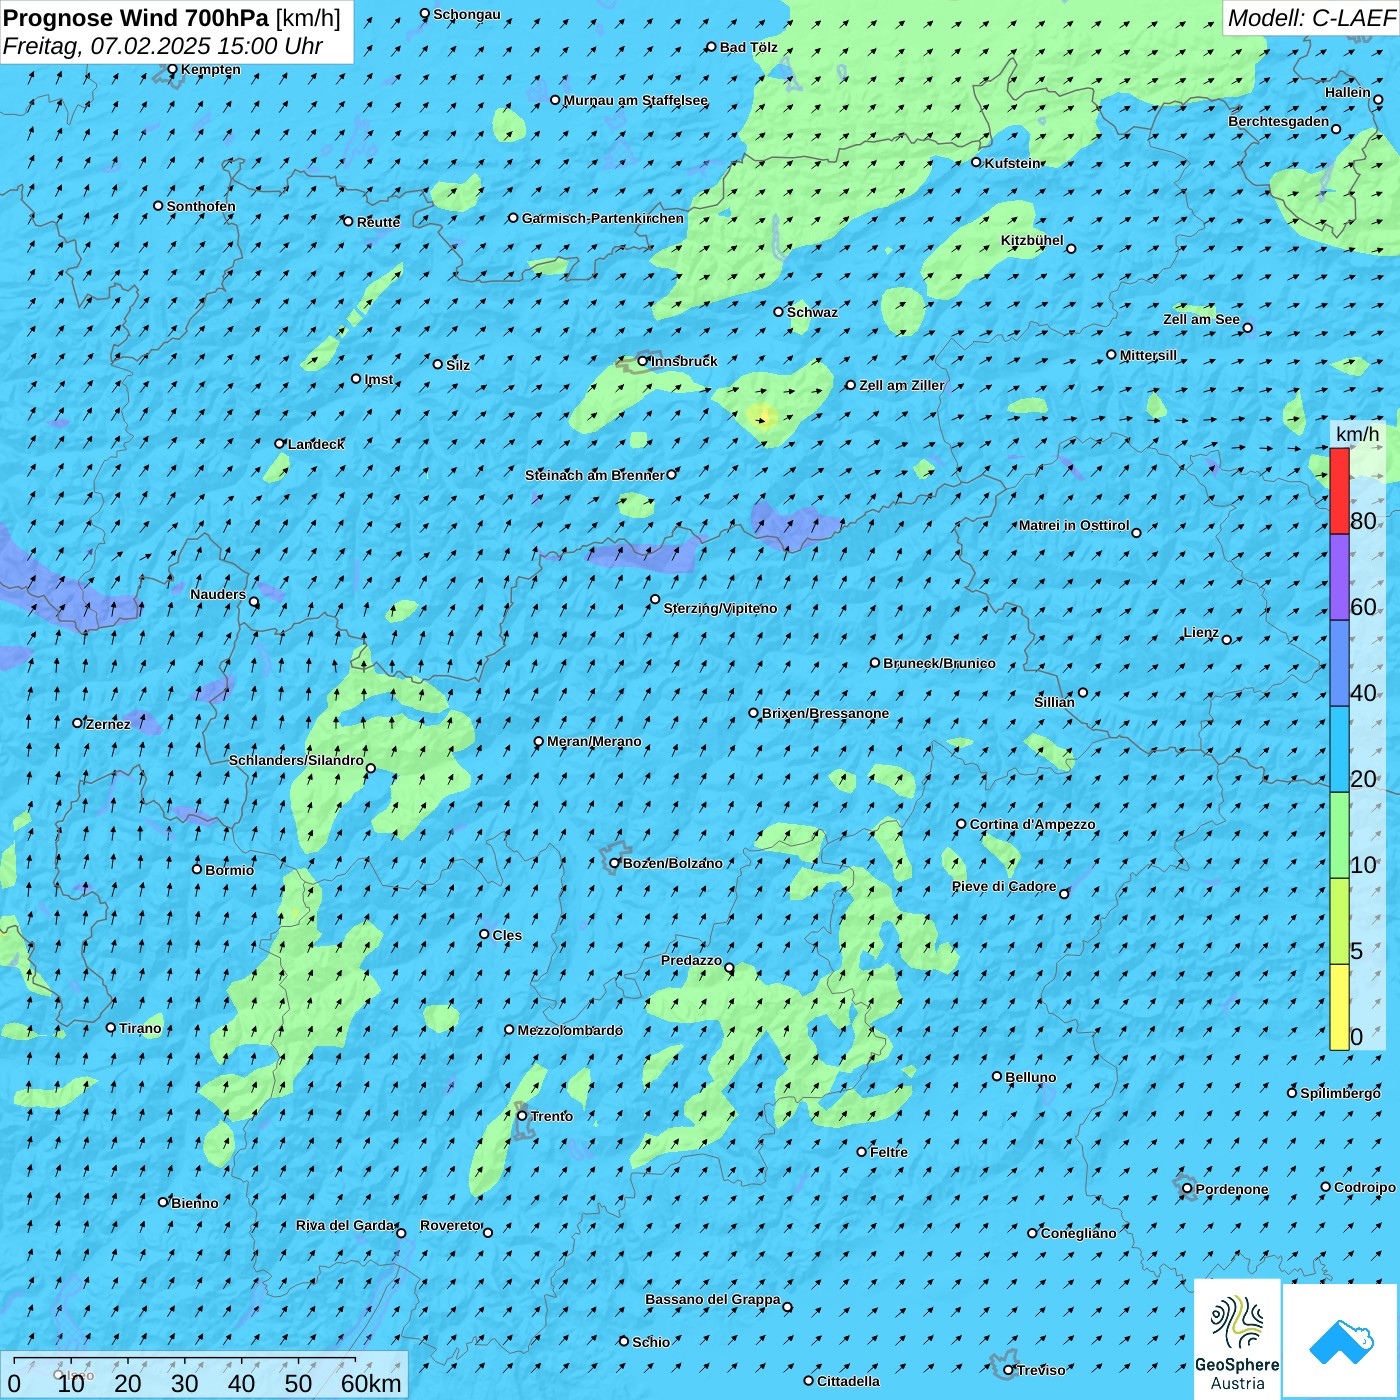The width and height of the screenshot is (1400, 1400).
Task: Select the Pordenone label
Action: click(x=1232, y=1189)
